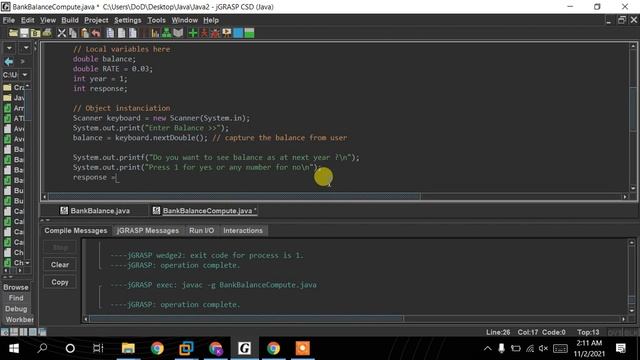The image size is (640, 360).
Task: Copy the selection with the toolbar copy icon
Action: tap(73, 33)
